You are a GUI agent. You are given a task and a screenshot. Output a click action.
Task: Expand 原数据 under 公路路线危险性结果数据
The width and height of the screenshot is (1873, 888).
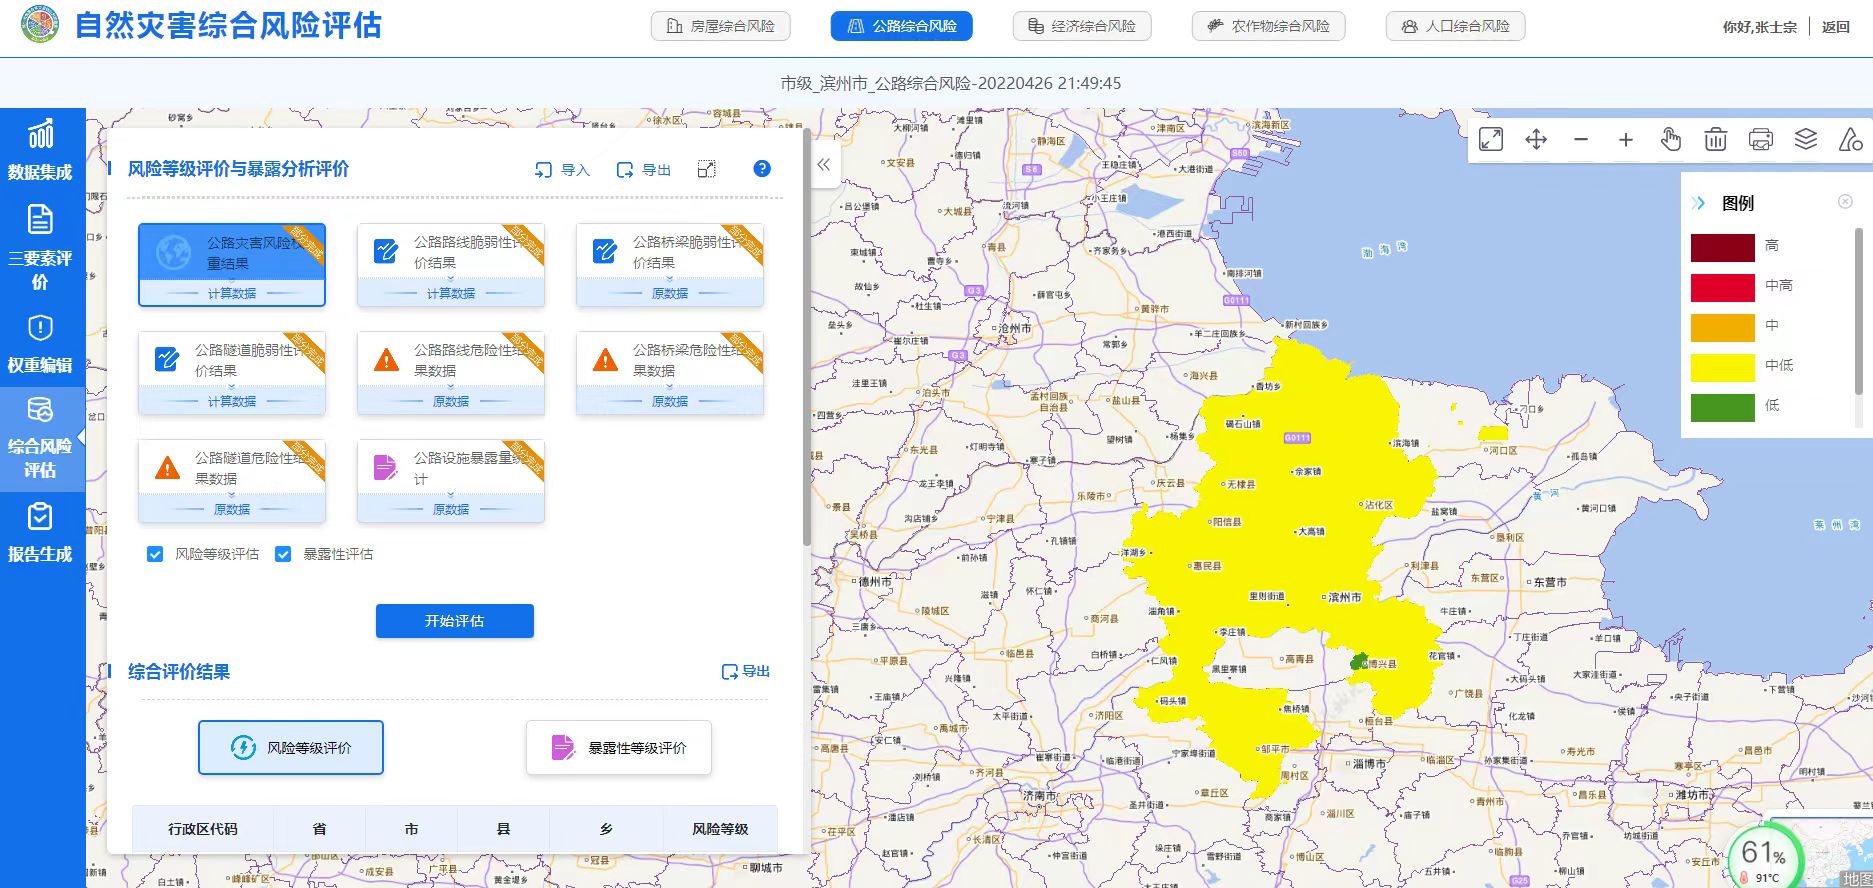pos(451,401)
